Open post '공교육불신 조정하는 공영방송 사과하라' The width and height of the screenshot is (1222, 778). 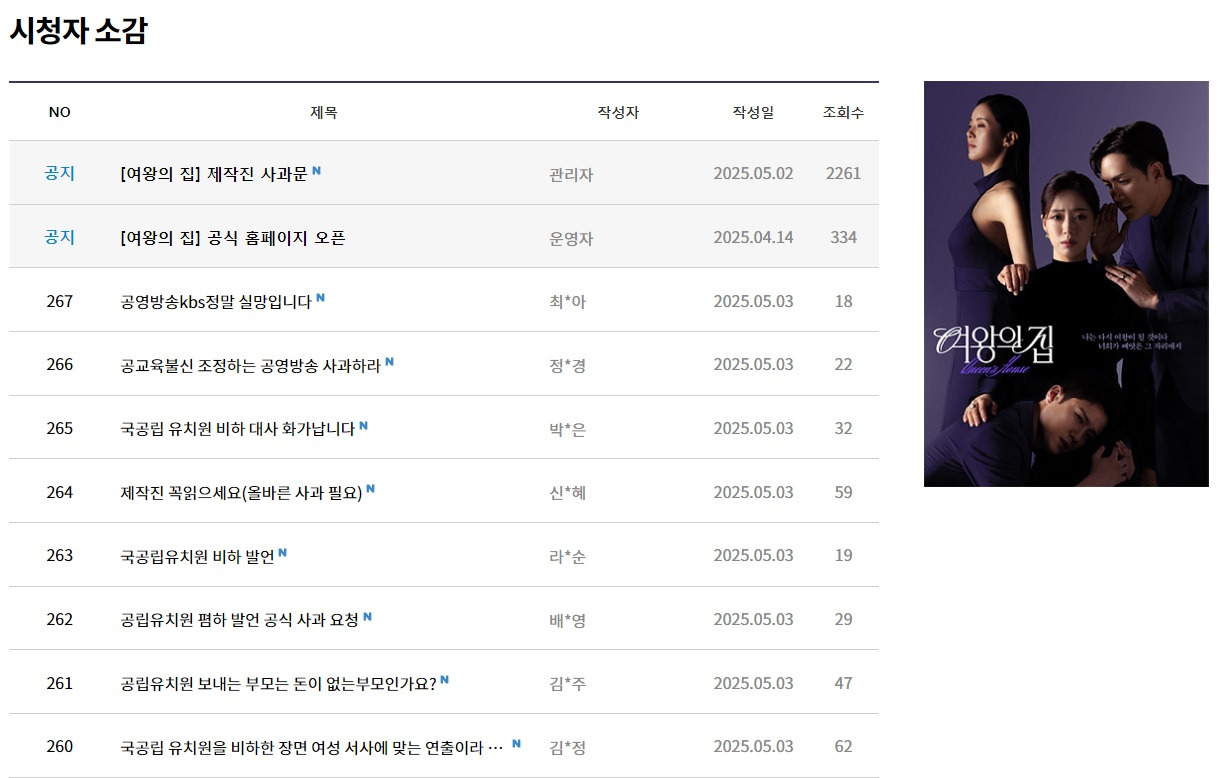coord(250,365)
